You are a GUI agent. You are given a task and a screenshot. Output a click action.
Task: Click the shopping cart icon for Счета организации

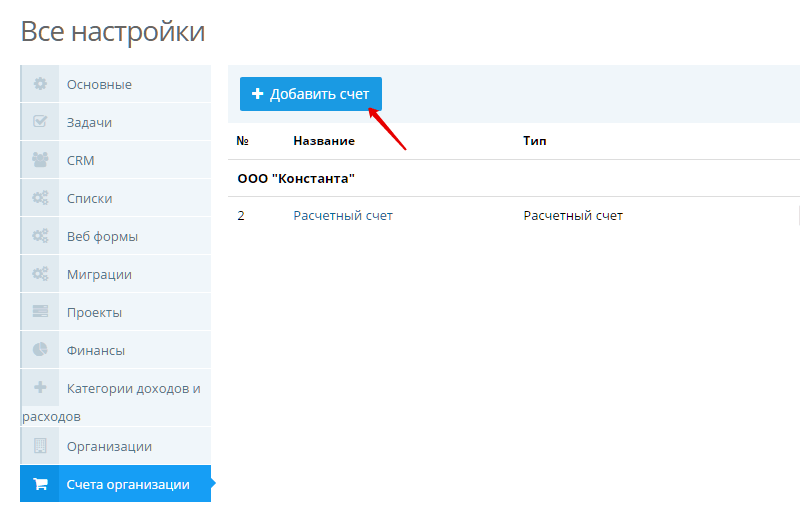coord(40,484)
